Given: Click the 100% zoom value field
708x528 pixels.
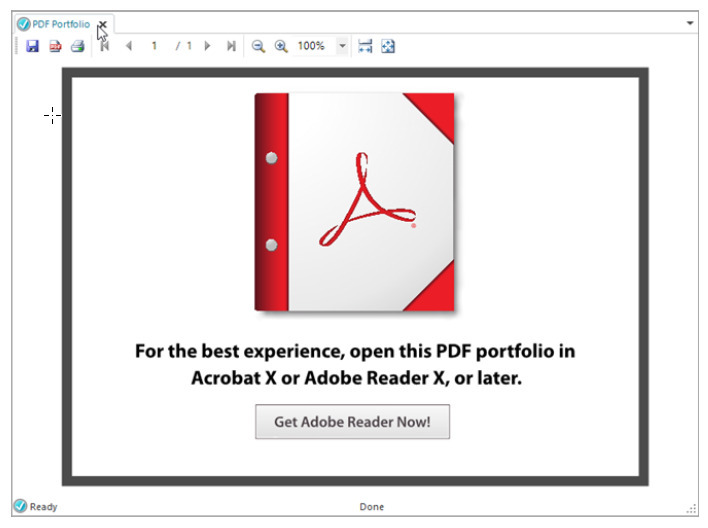Looking at the screenshot, I should [x=314, y=46].
